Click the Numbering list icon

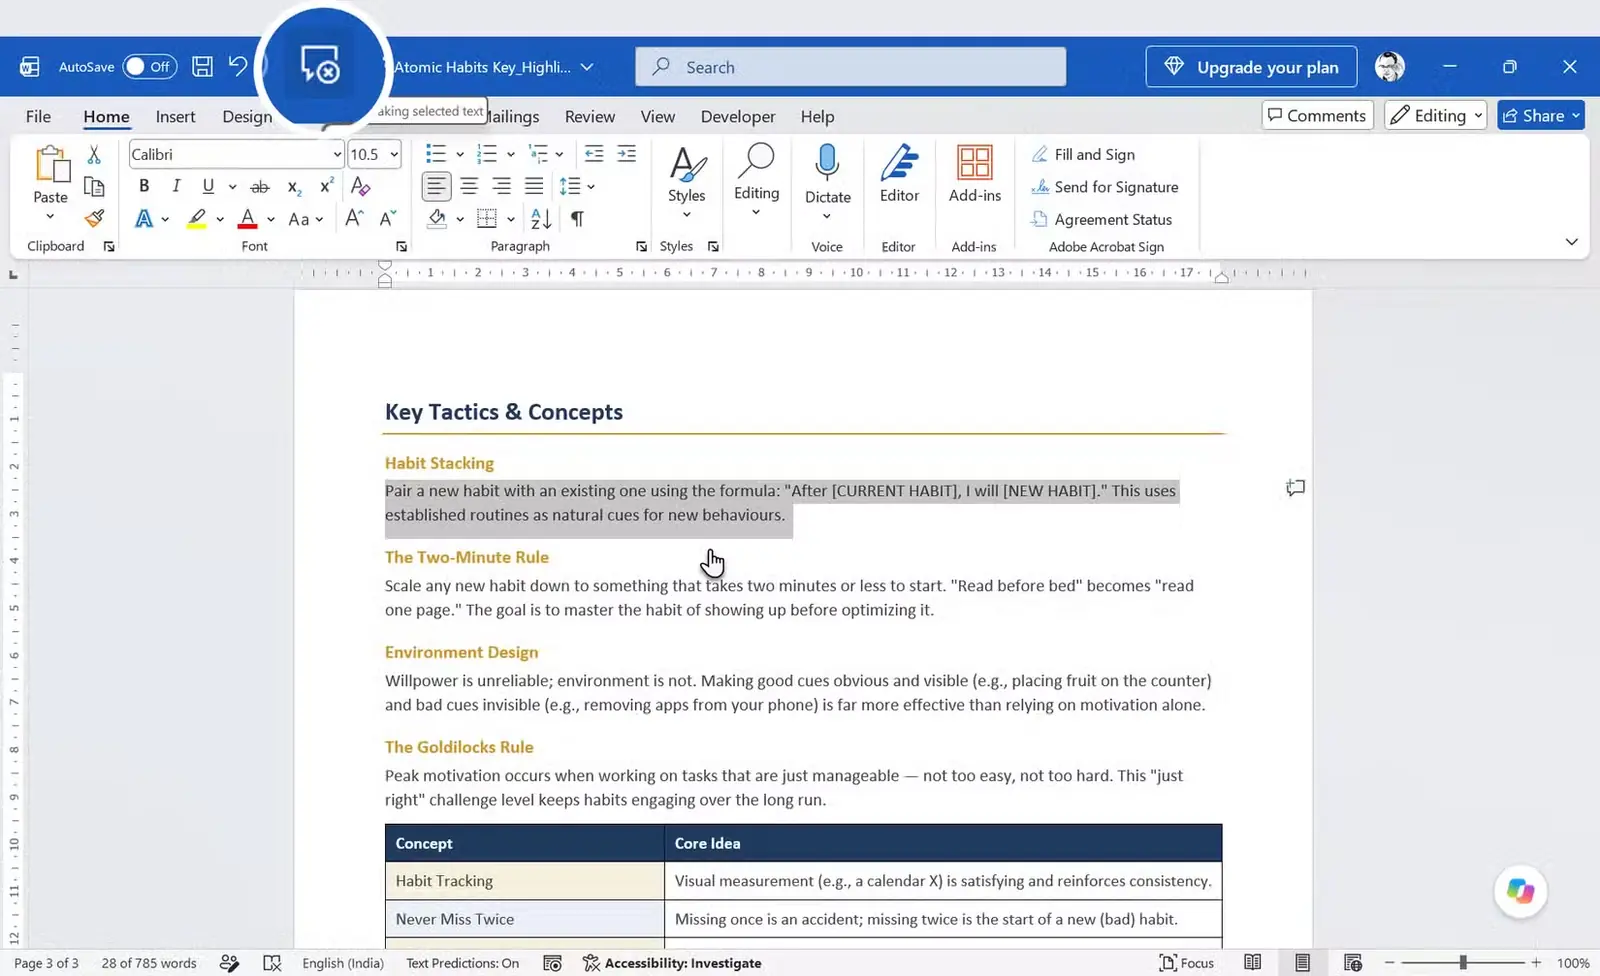(x=487, y=154)
